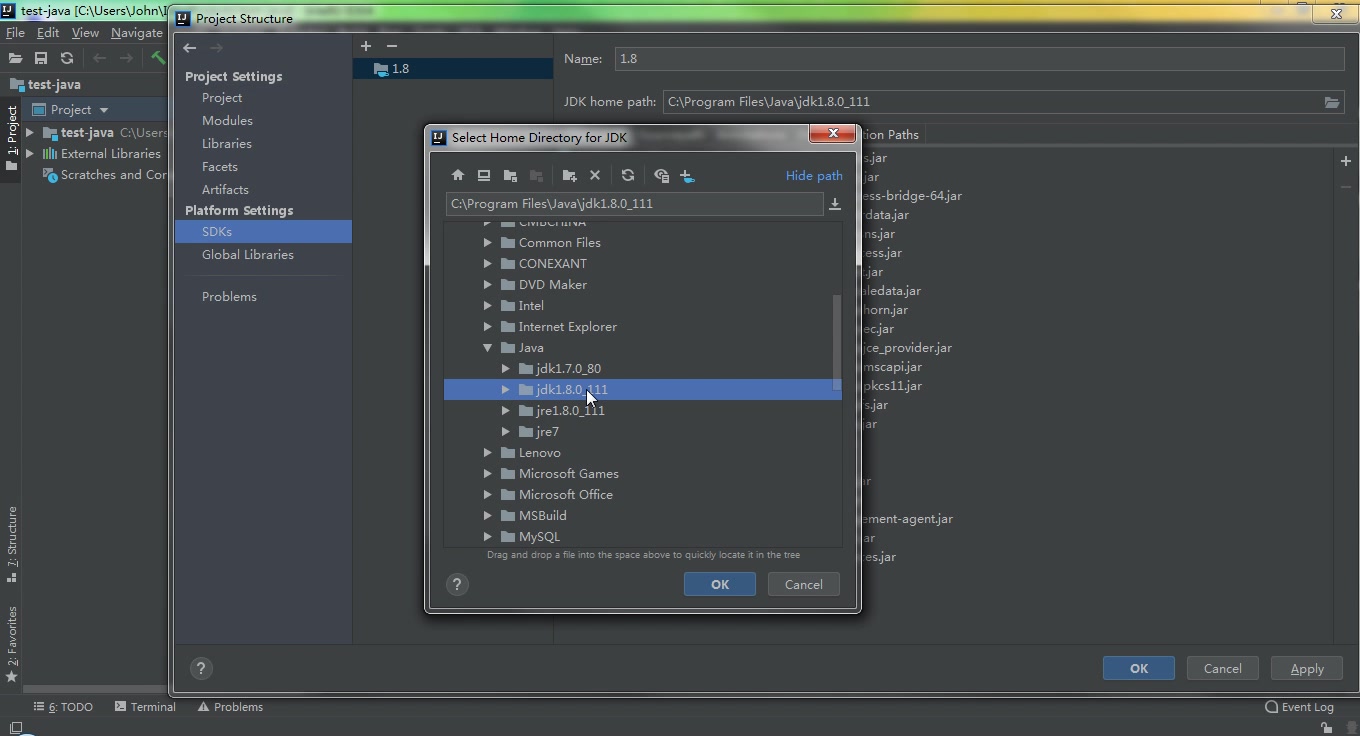Click Cancel in Select Home Directory dialog

[x=804, y=585]
